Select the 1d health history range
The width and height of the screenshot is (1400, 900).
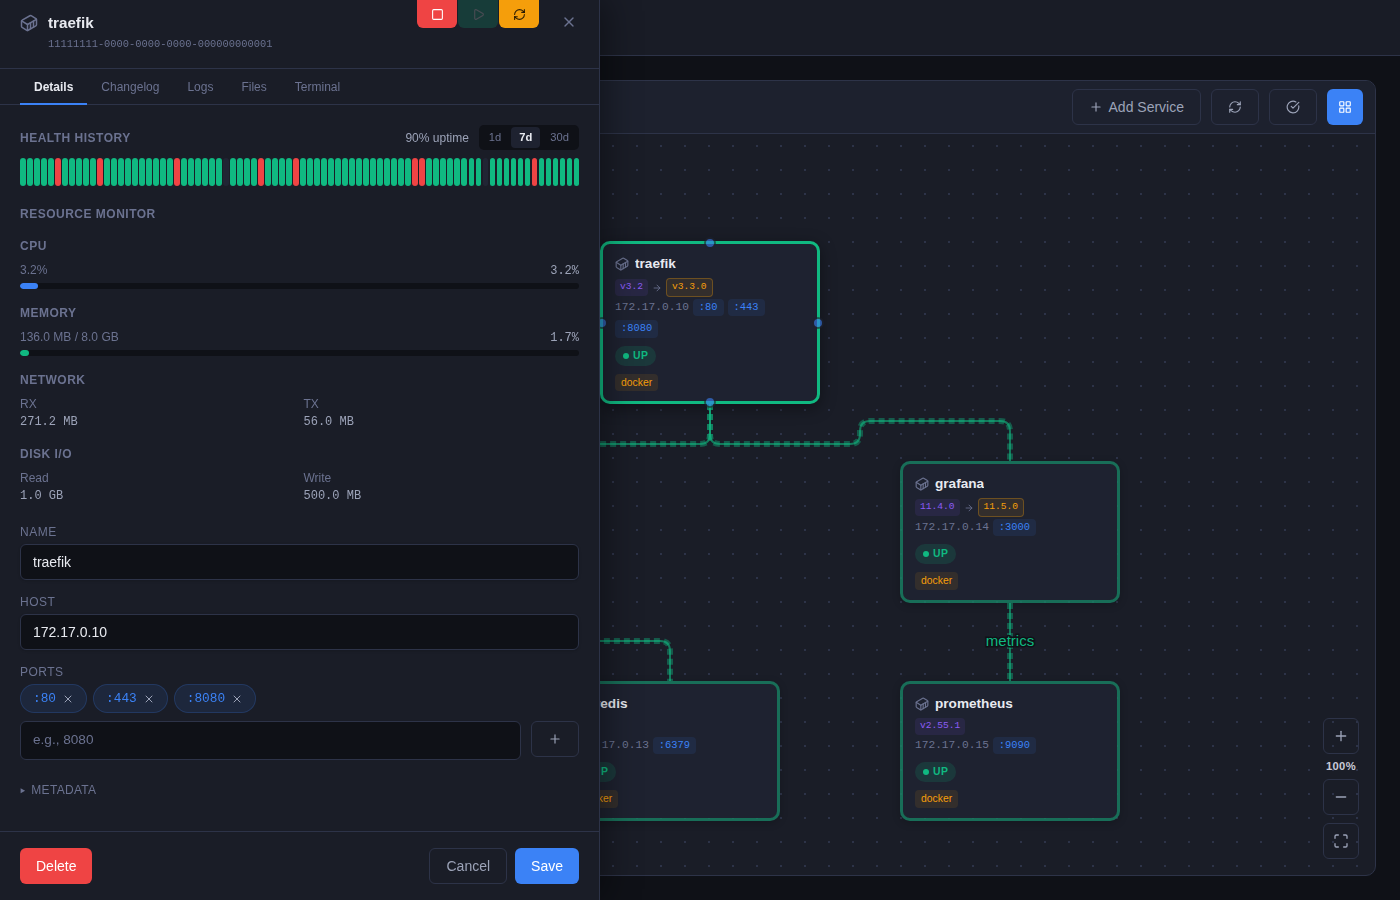coord(495,138)
